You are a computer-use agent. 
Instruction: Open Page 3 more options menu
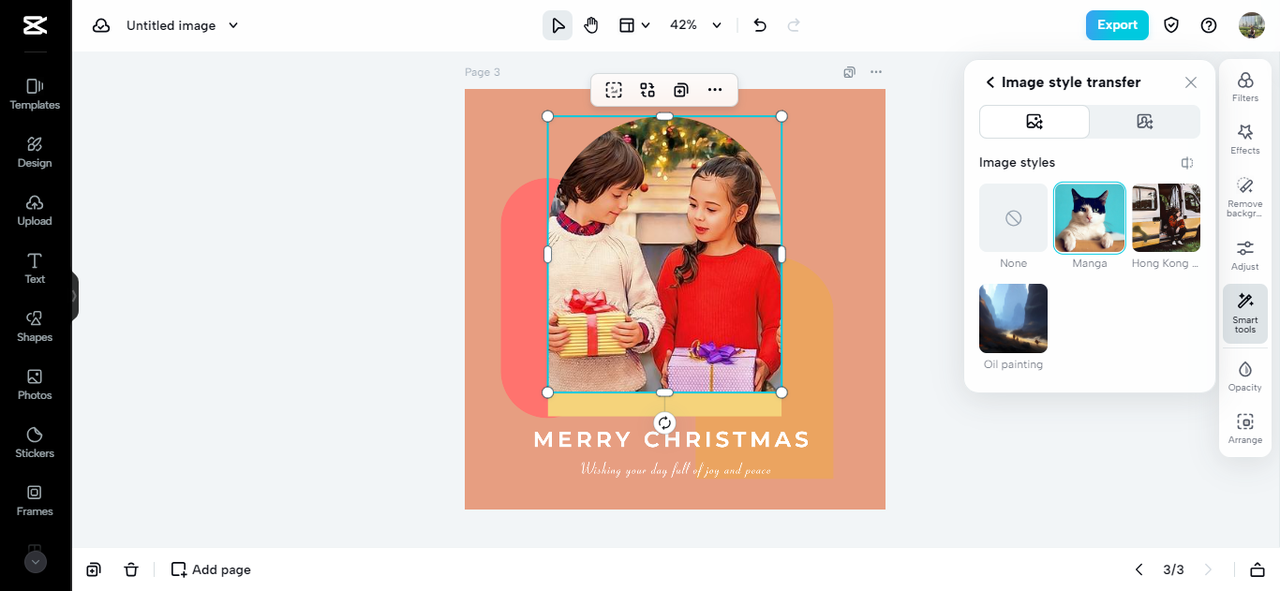click(876, 72)
